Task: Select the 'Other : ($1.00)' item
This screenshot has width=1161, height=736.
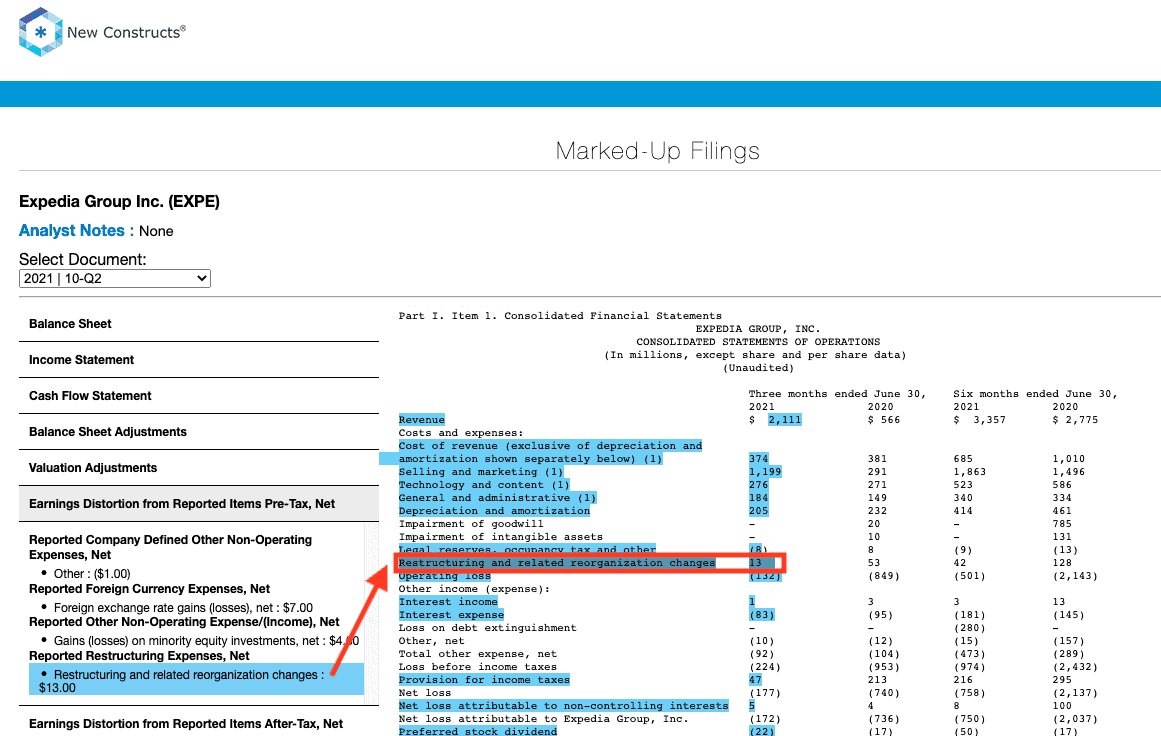Action: (x=92, y=574)
